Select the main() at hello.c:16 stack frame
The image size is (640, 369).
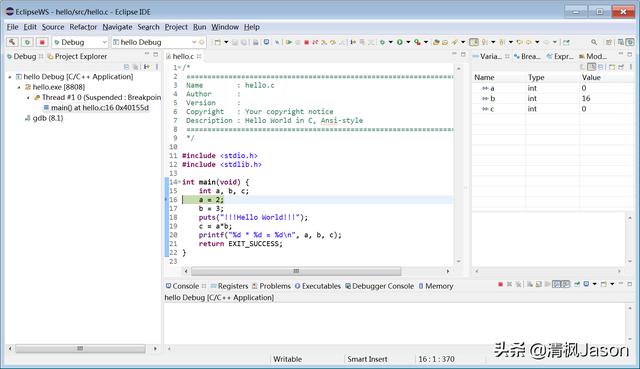(96, 108)
